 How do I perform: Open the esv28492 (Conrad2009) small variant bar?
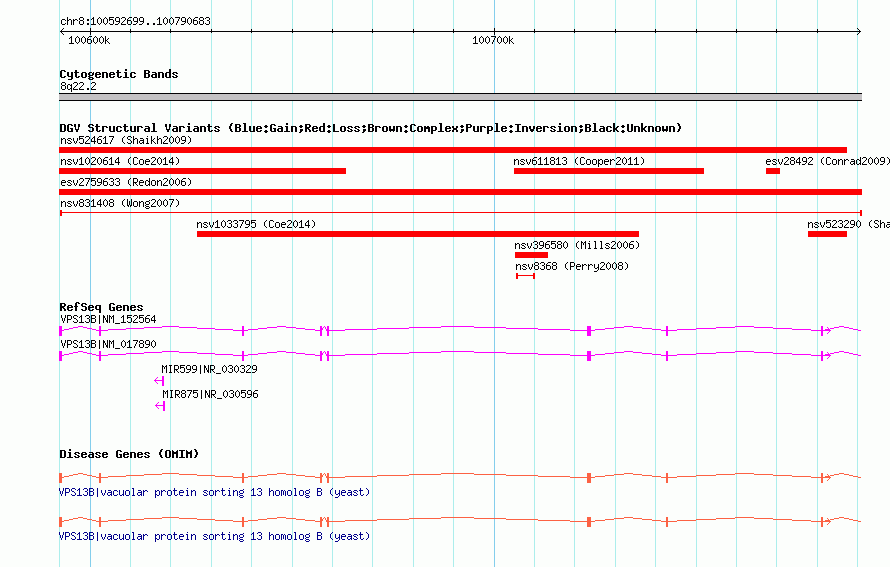click(773, 171)
